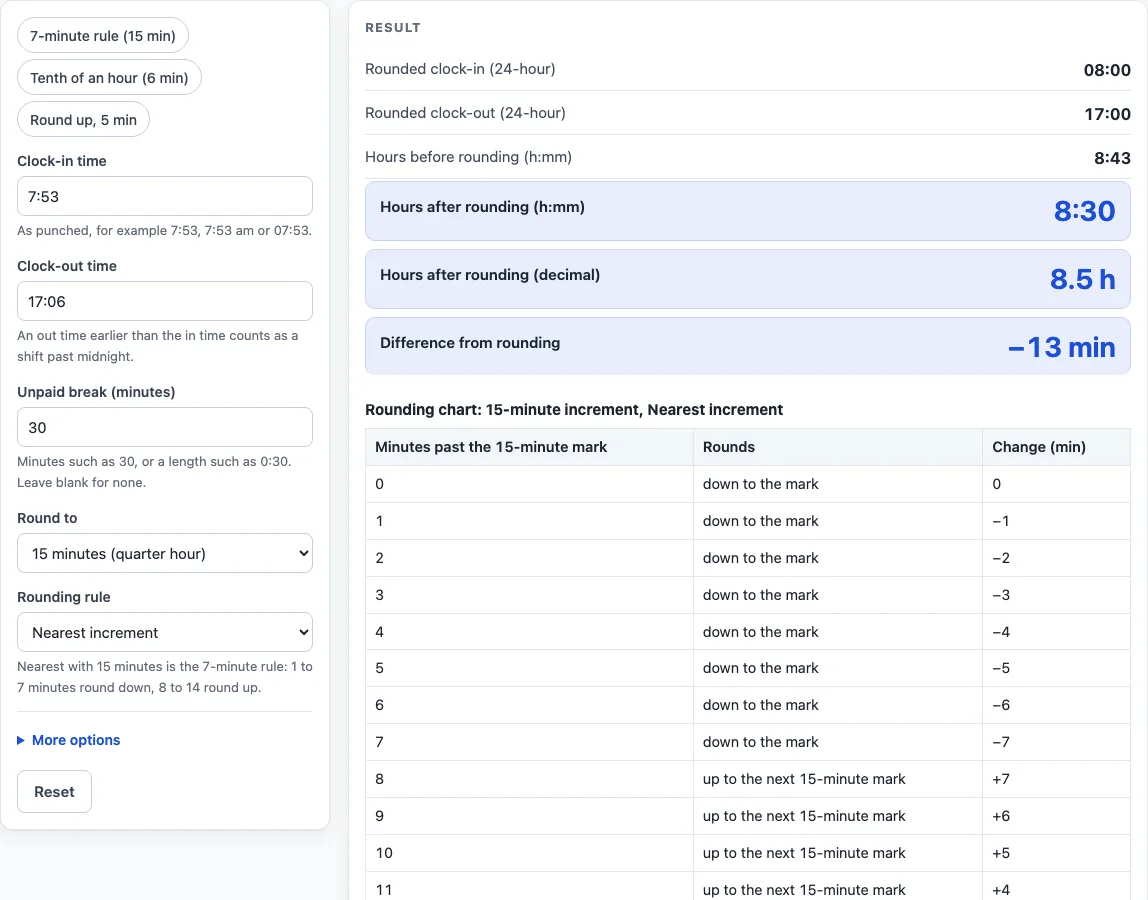The width and height of the screenshot is (1148, 900).
Task: Click the rounded clock-in value 08:00
Action: coord(1107,70)
